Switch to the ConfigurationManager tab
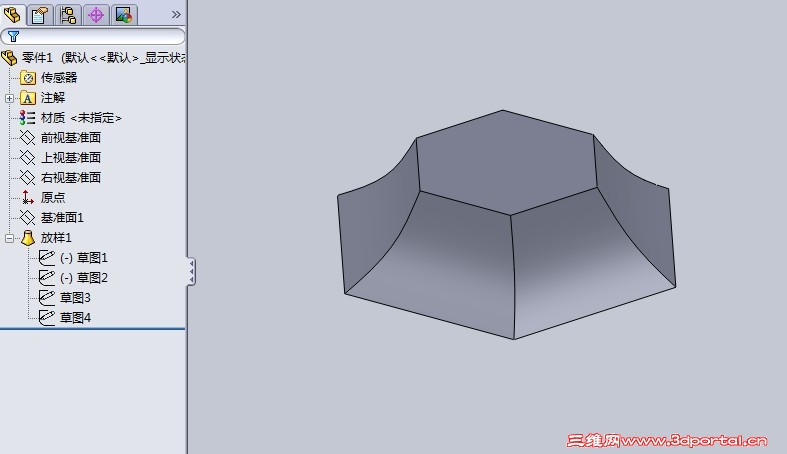The image size is (787, 454). click(68, 15)
